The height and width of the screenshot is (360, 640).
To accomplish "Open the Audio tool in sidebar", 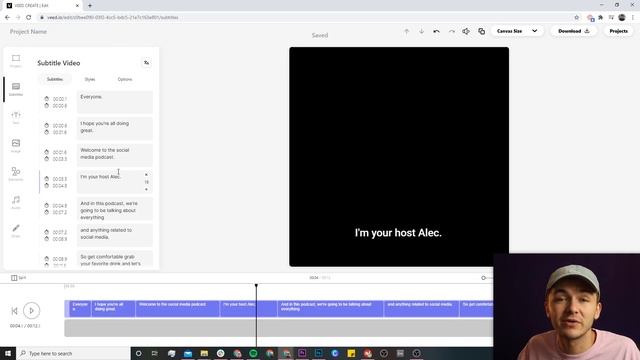I will (16, 202).
